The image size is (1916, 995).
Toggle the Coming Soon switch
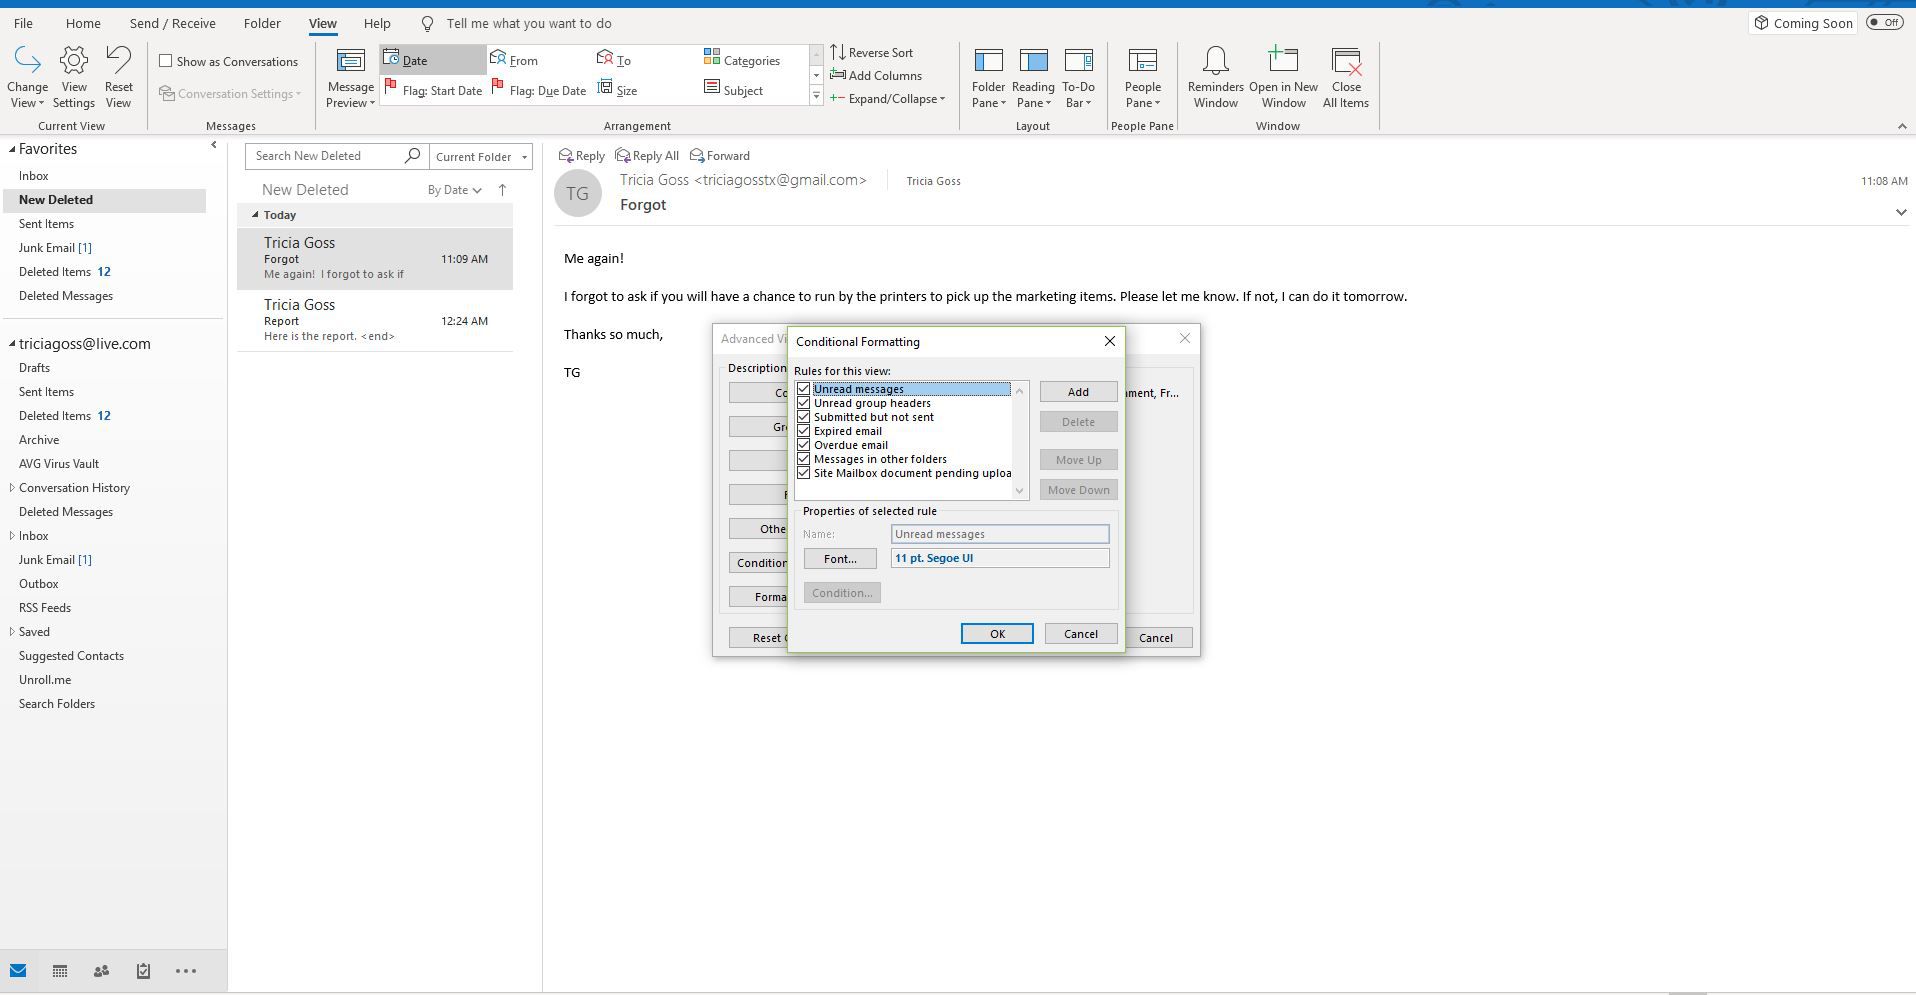[1884, 23]
